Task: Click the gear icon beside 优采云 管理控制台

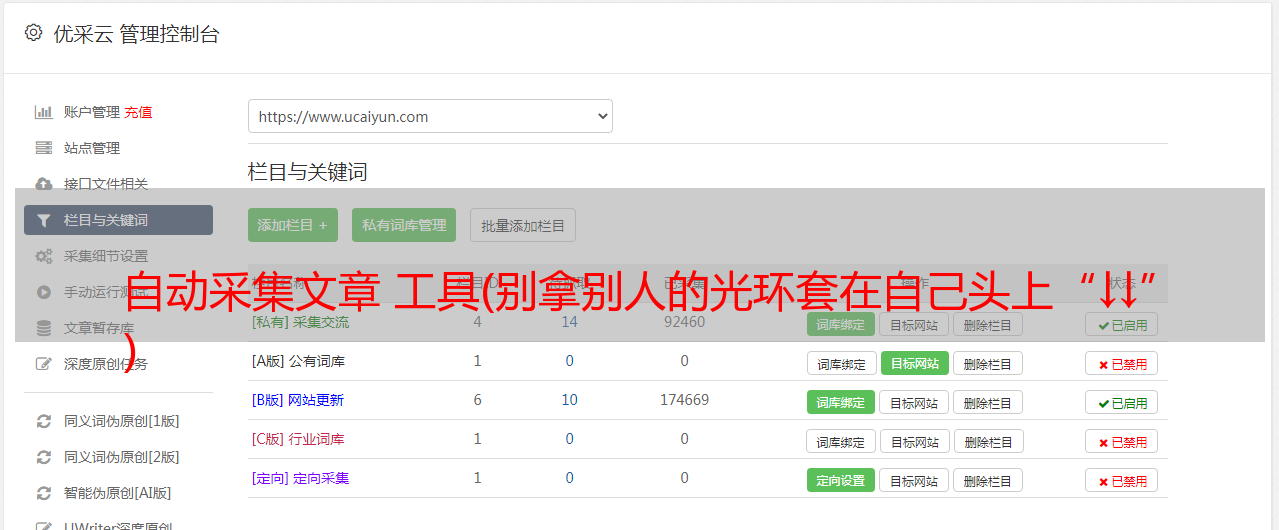Action: tap(34, 33)
